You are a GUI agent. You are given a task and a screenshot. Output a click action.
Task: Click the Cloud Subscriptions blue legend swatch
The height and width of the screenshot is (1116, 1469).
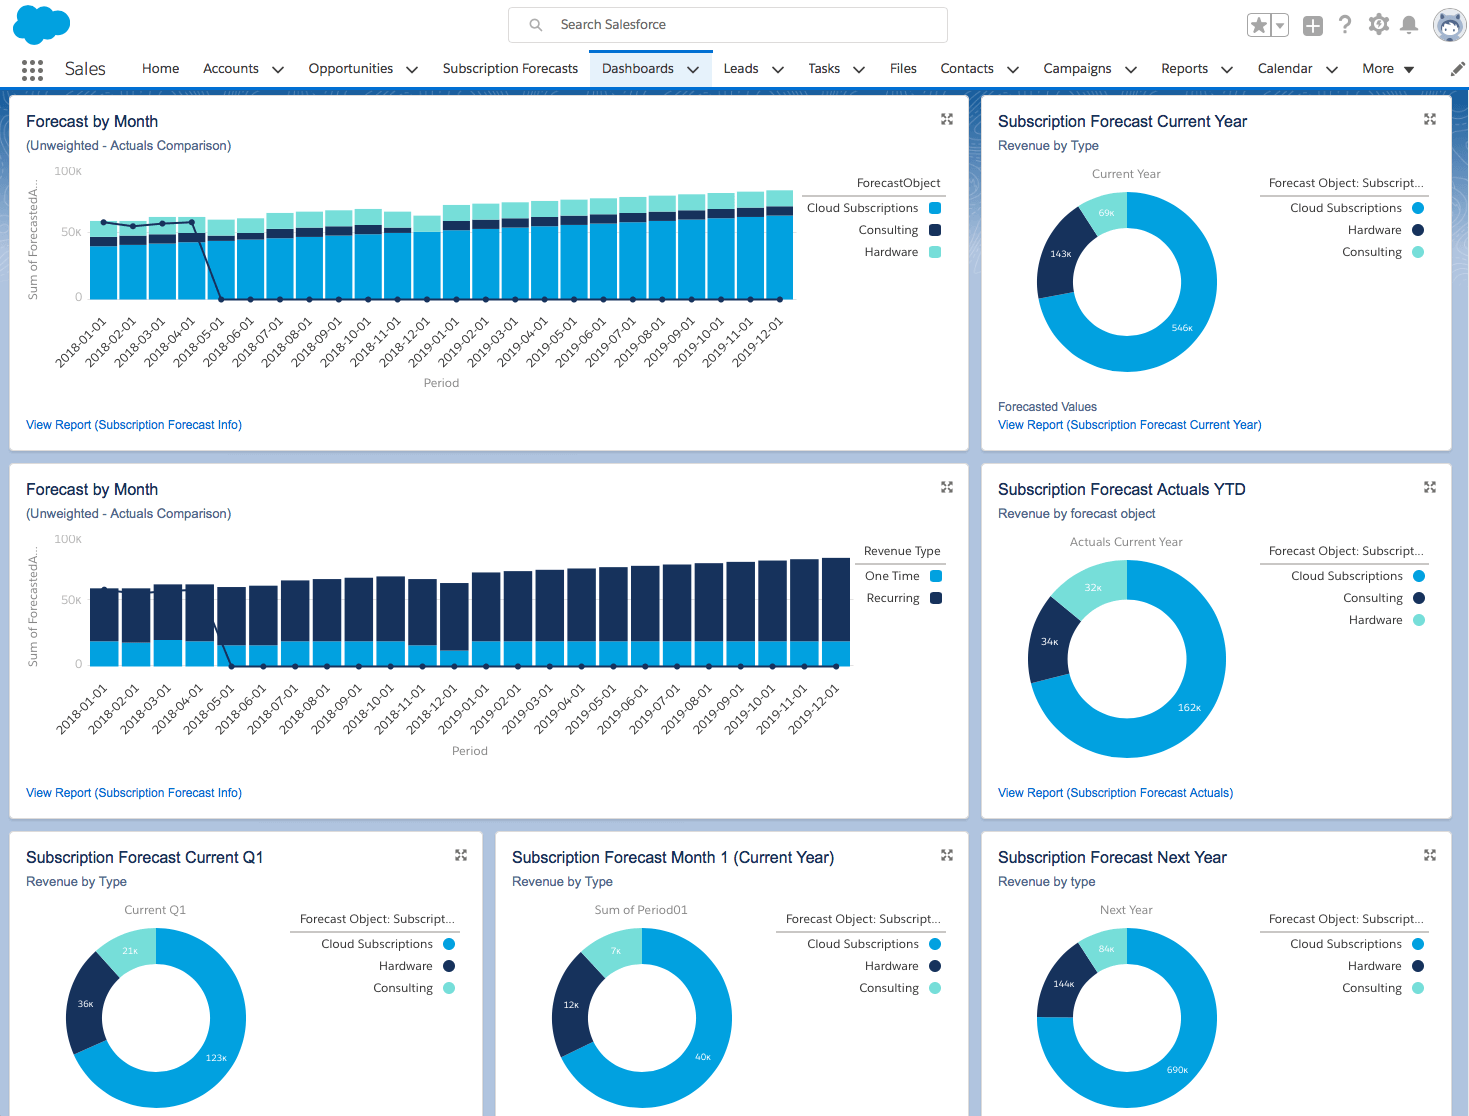pyautogui.click(x=934, y=207)
